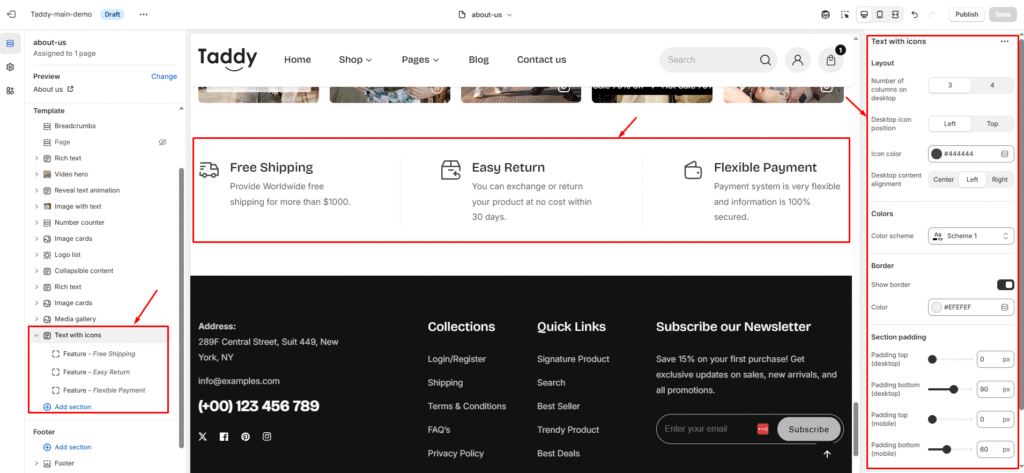
Task: Collapse the Text with icons section
Action: (x=37, y=335)
